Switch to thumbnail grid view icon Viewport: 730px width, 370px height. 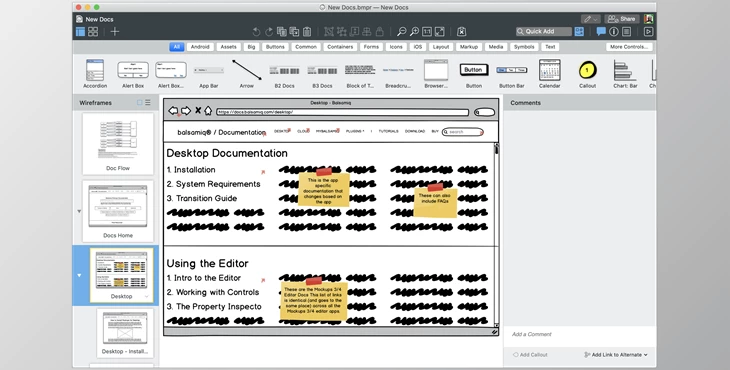point(93,32)
